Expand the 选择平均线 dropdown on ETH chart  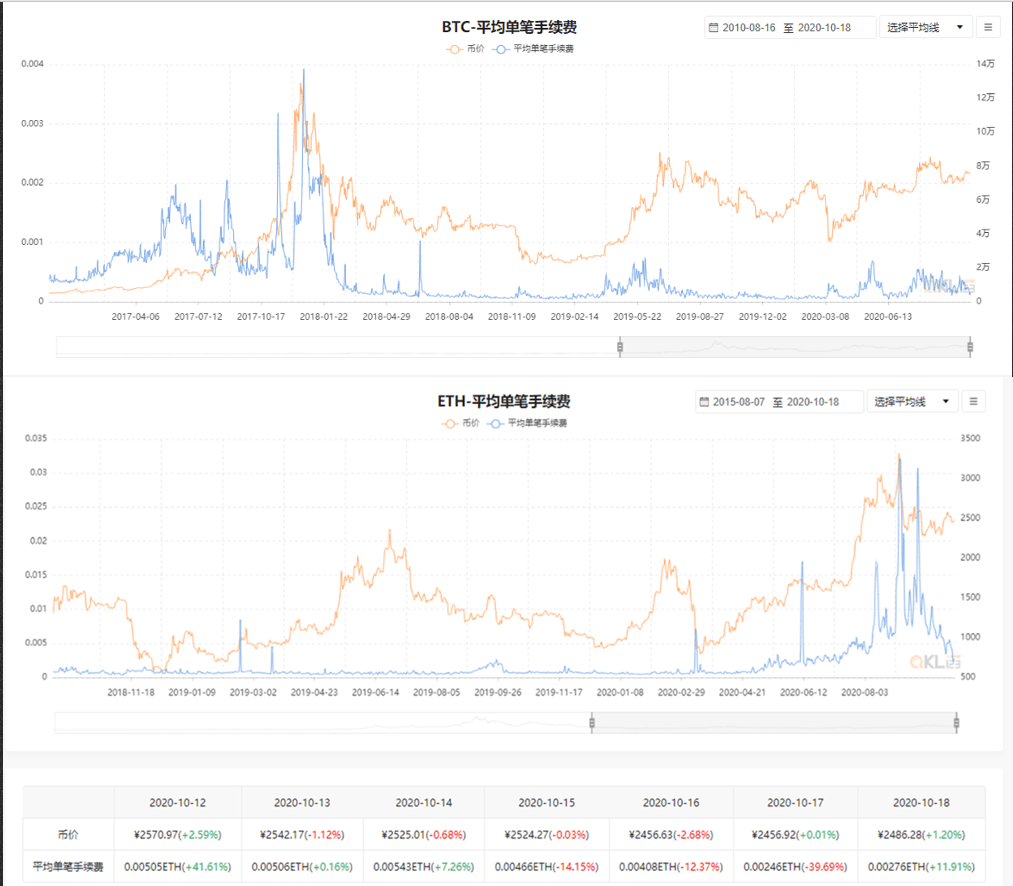[x=912, y=402]
